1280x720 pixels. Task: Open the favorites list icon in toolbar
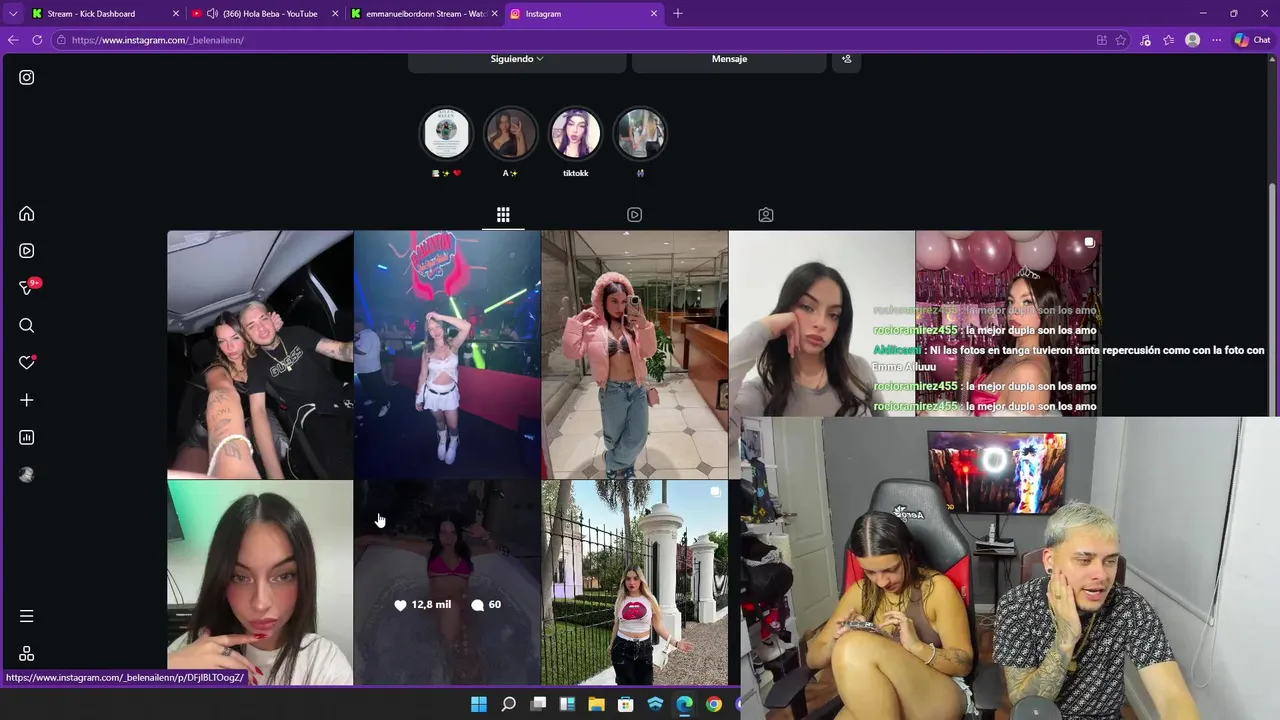tap(1168, 40)
